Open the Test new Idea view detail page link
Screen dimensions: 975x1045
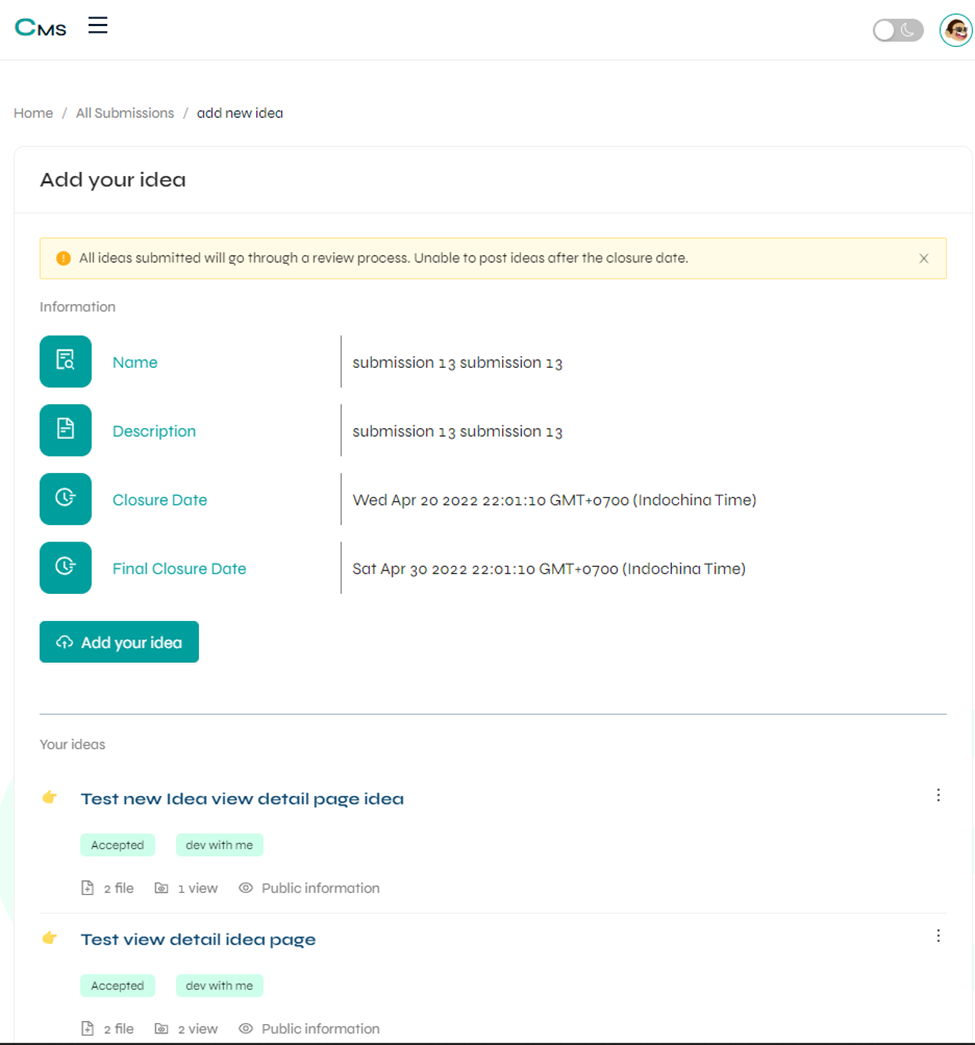coord(242,798)
